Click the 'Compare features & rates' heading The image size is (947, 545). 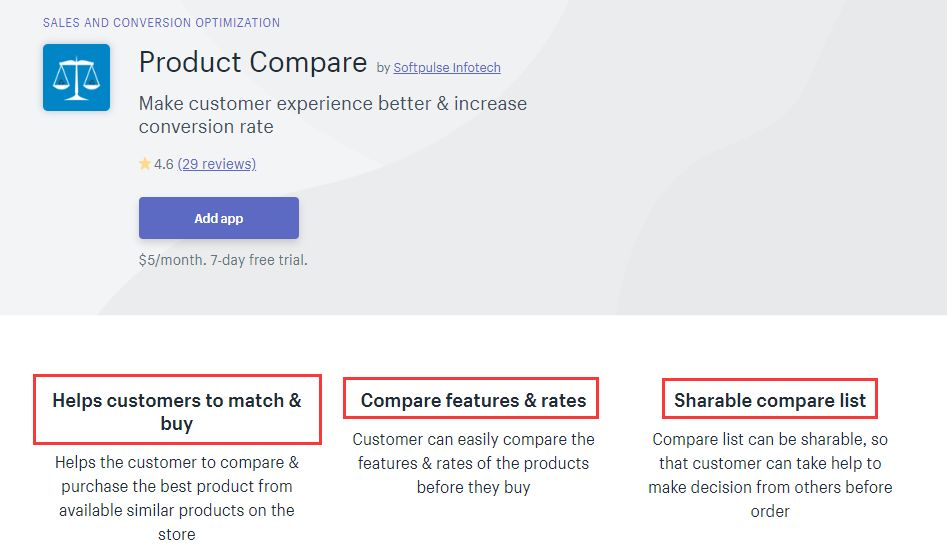pyautogui.click(x=474, y=401)
